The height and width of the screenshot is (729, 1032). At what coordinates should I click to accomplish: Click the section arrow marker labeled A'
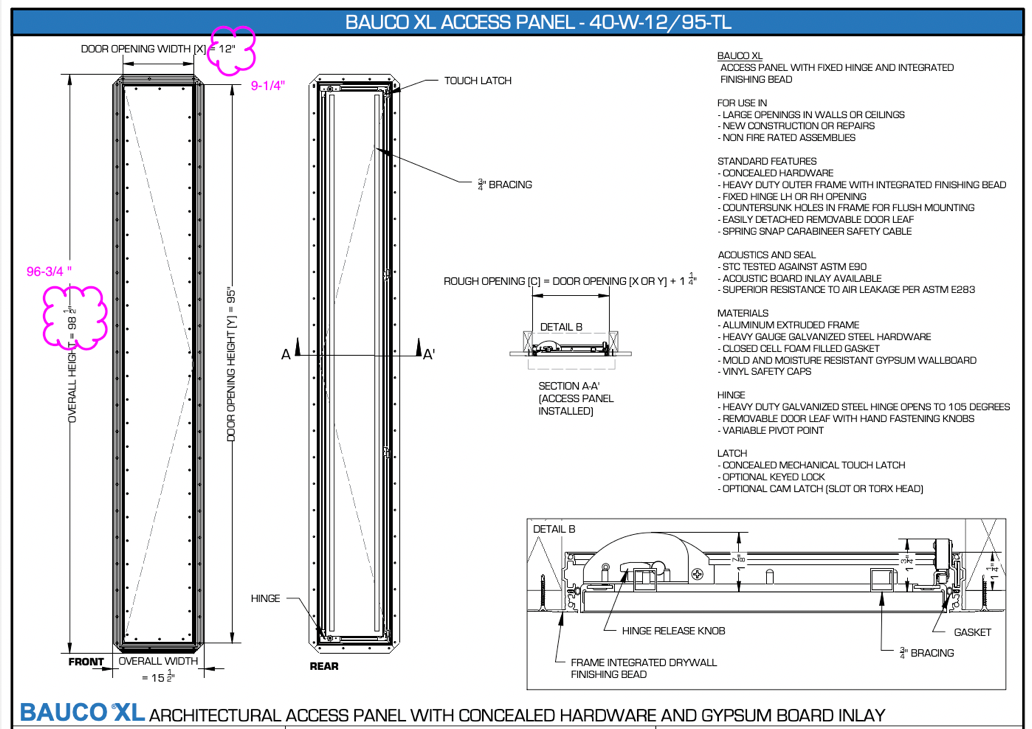pyautogui.click(x=422, y=353)
